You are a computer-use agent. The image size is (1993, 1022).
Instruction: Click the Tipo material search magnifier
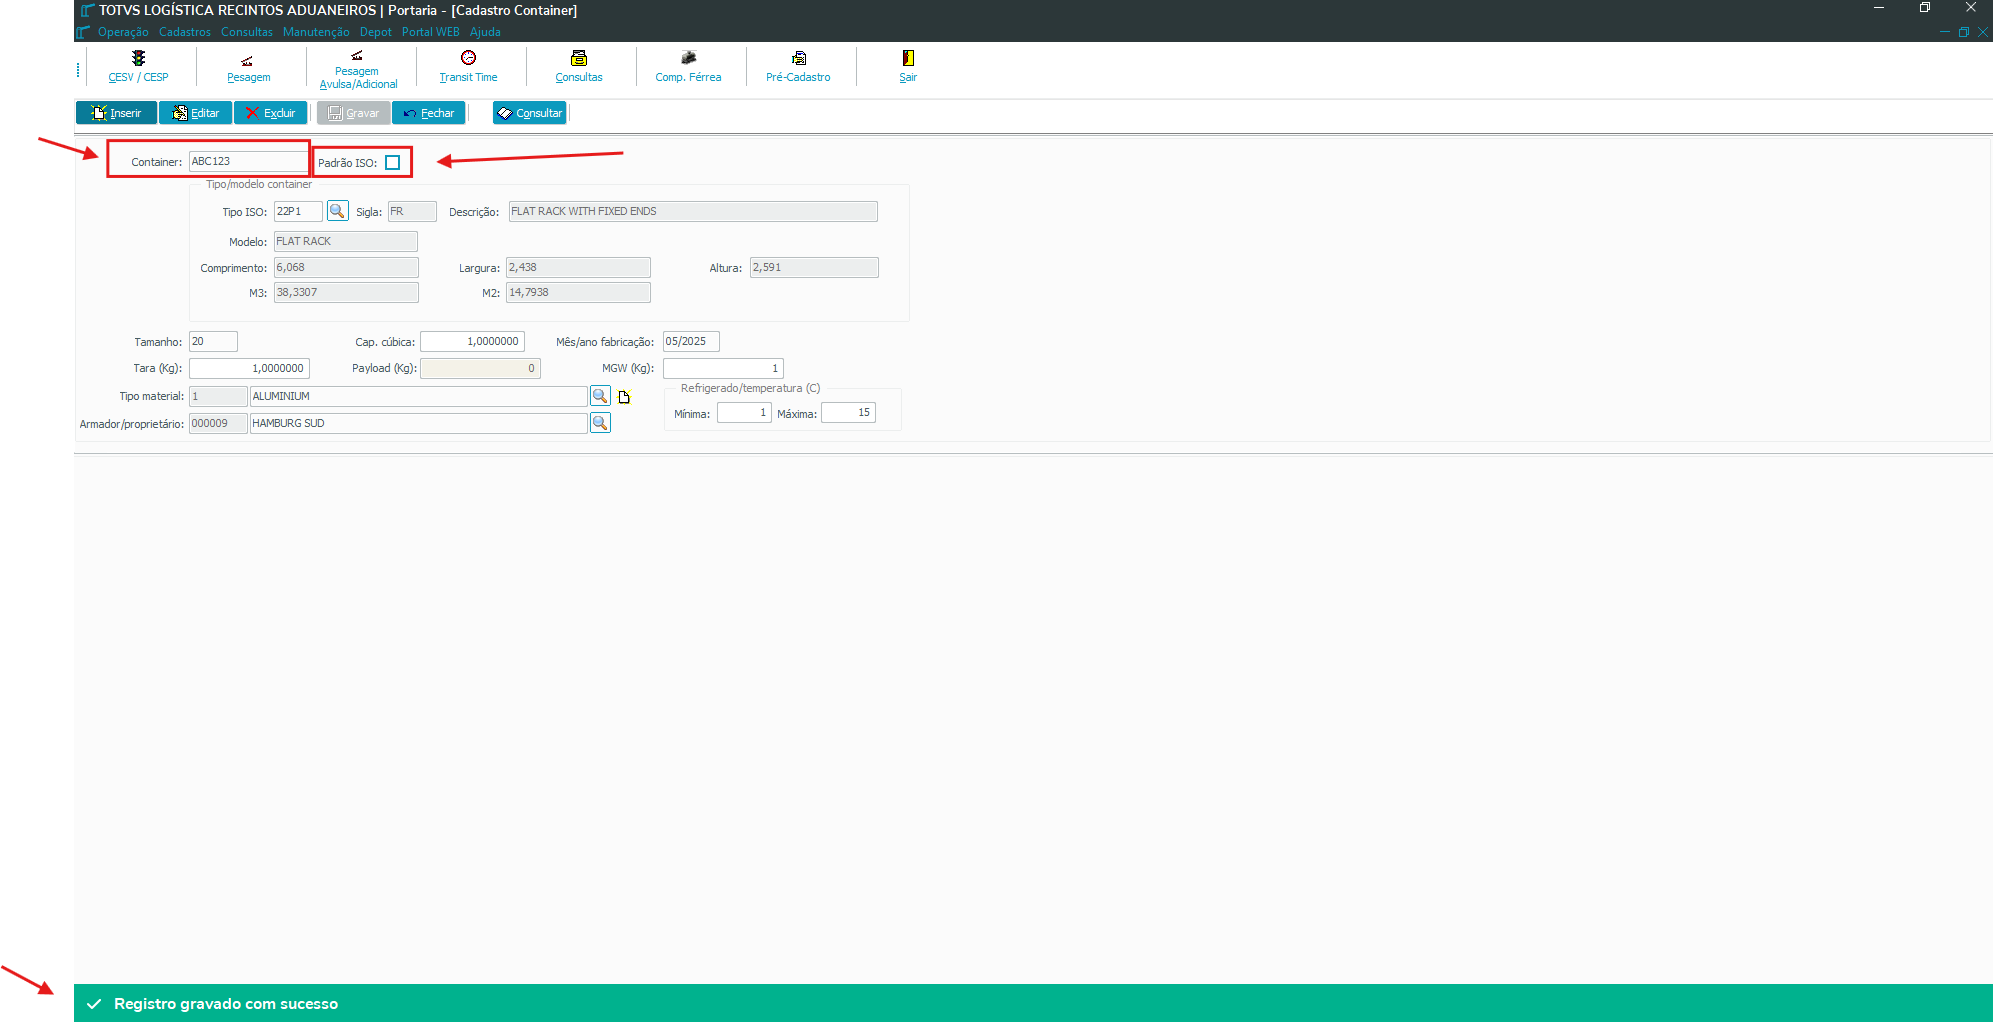click(600, 396)
